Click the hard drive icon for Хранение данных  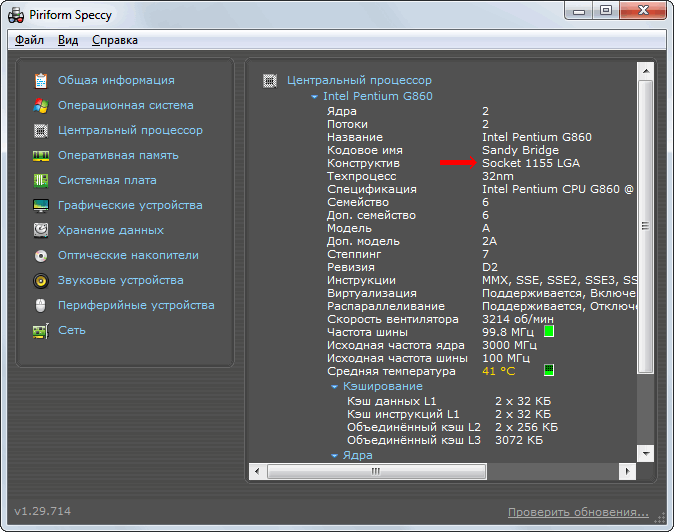point(41,230)
